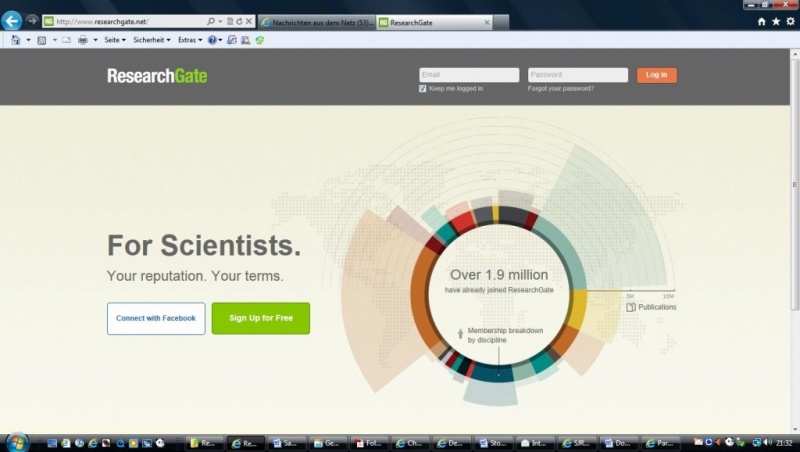Click the red segment of the discipline ring

pyautogui.click(x=463, y=223)
